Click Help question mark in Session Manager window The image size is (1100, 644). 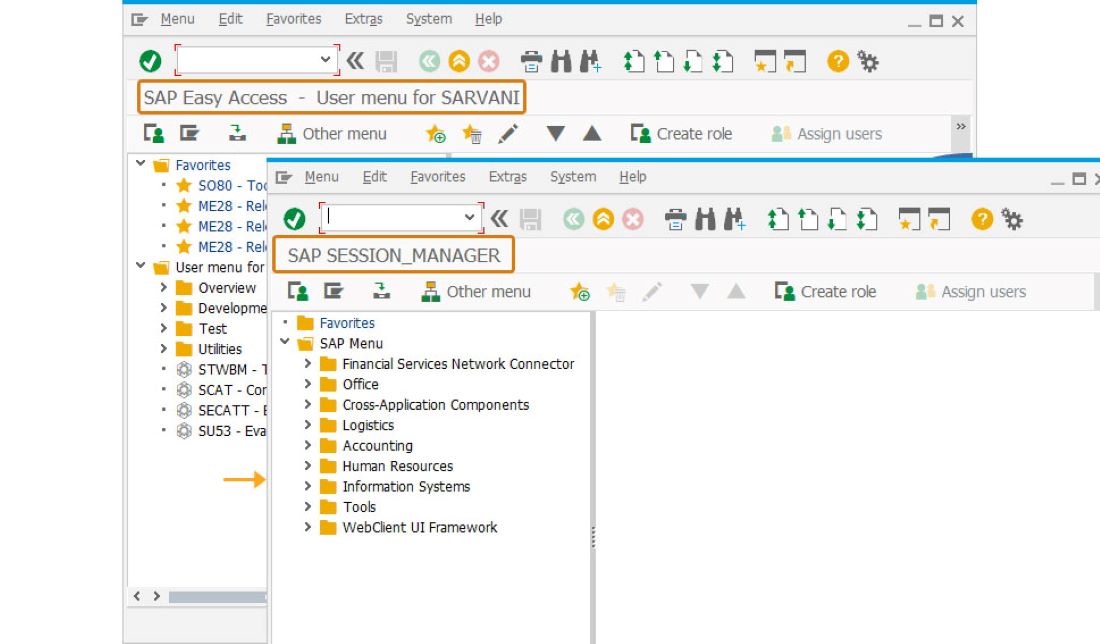(982, 220)
